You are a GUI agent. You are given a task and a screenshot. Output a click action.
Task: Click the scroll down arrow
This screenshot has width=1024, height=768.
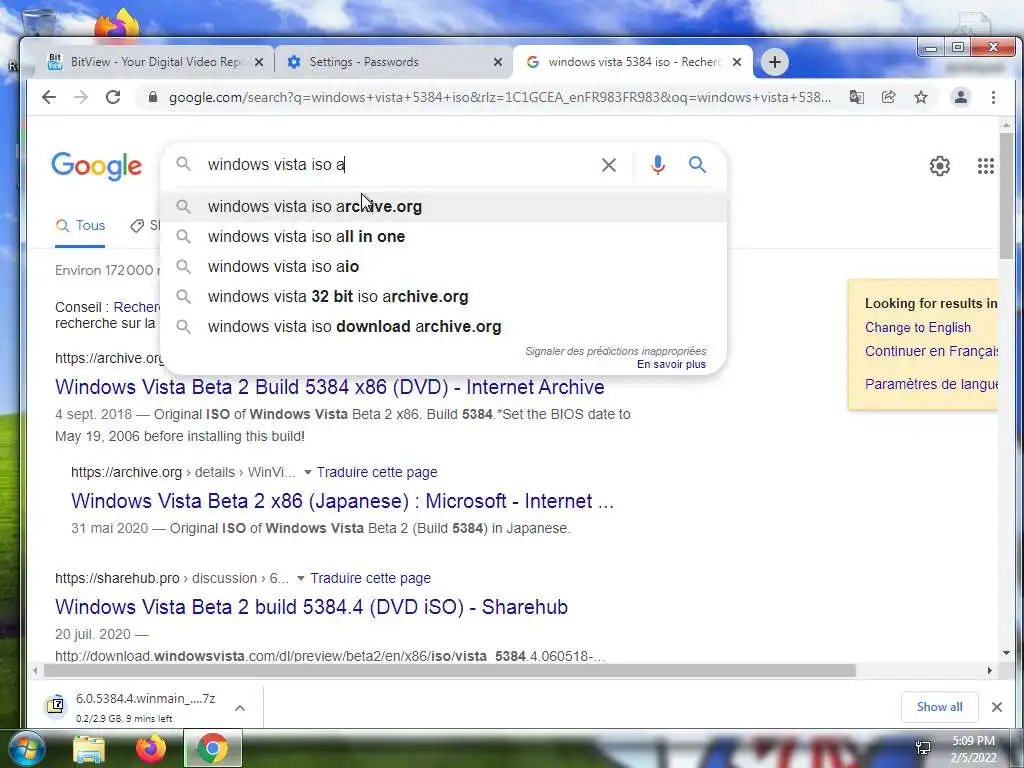(x=1006, y=653)
